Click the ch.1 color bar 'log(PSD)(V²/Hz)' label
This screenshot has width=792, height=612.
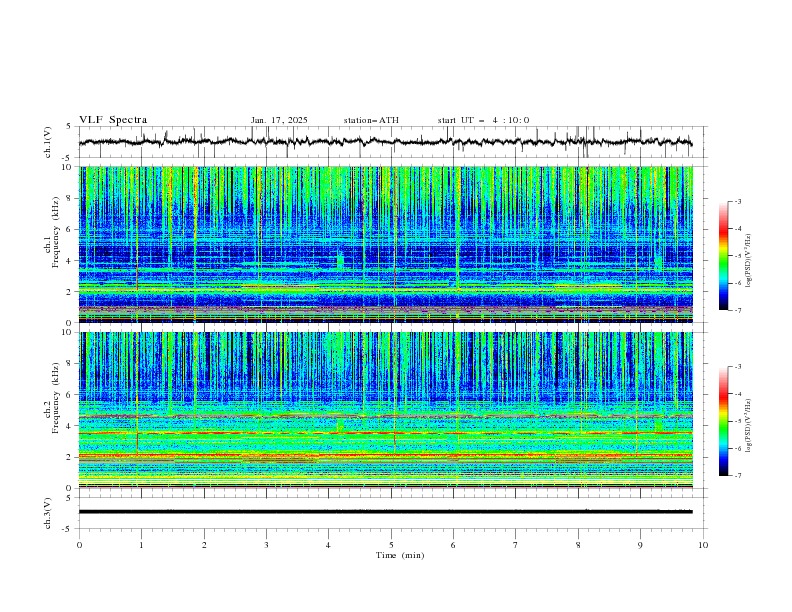click(749, 261)
